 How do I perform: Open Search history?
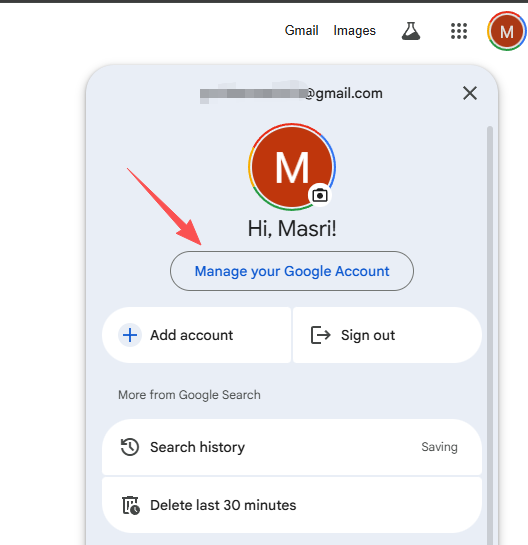(x=292, y=447)
